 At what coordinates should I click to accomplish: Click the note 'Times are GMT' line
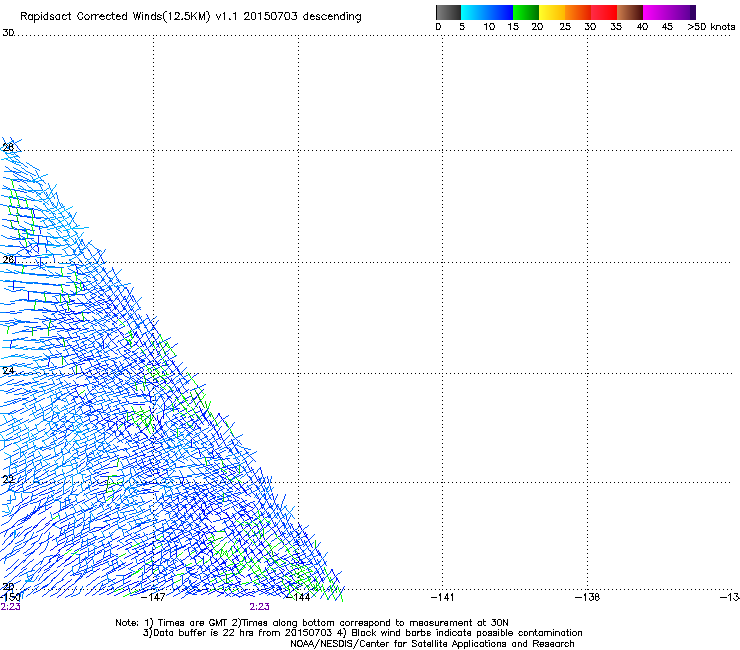[x=193, y=623]
